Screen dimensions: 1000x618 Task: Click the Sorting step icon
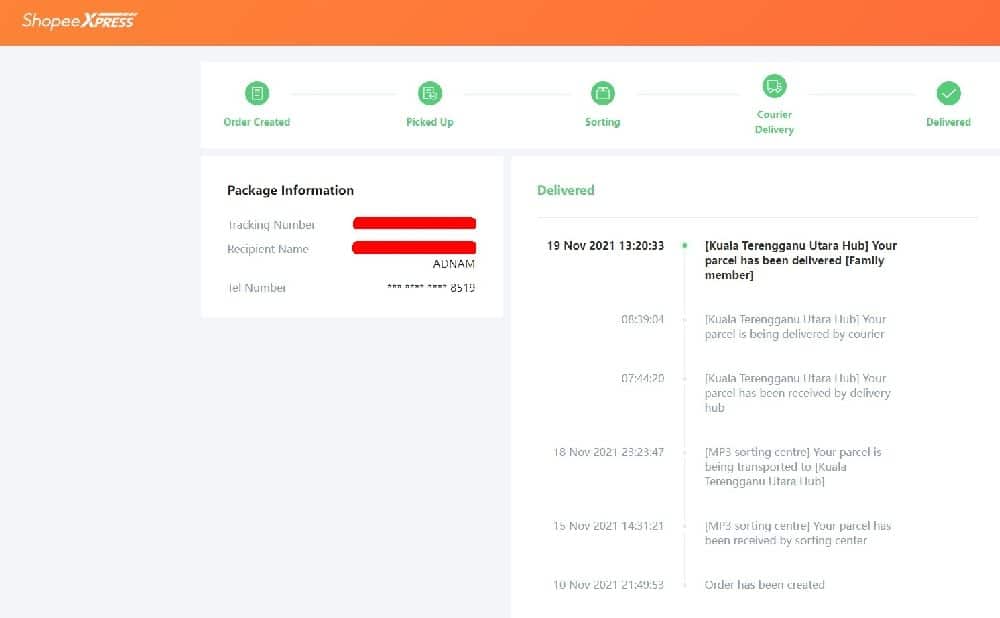point(602,93)
